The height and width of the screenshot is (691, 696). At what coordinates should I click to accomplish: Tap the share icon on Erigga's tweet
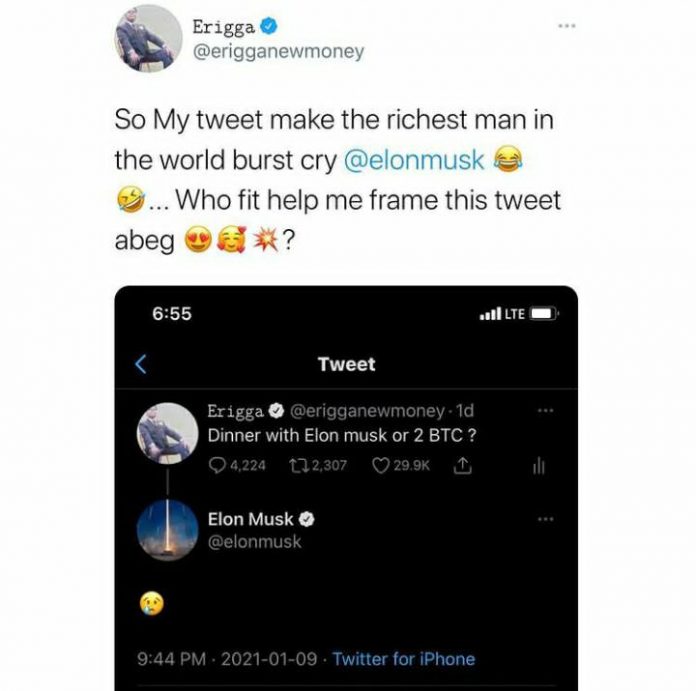[462, 465]
